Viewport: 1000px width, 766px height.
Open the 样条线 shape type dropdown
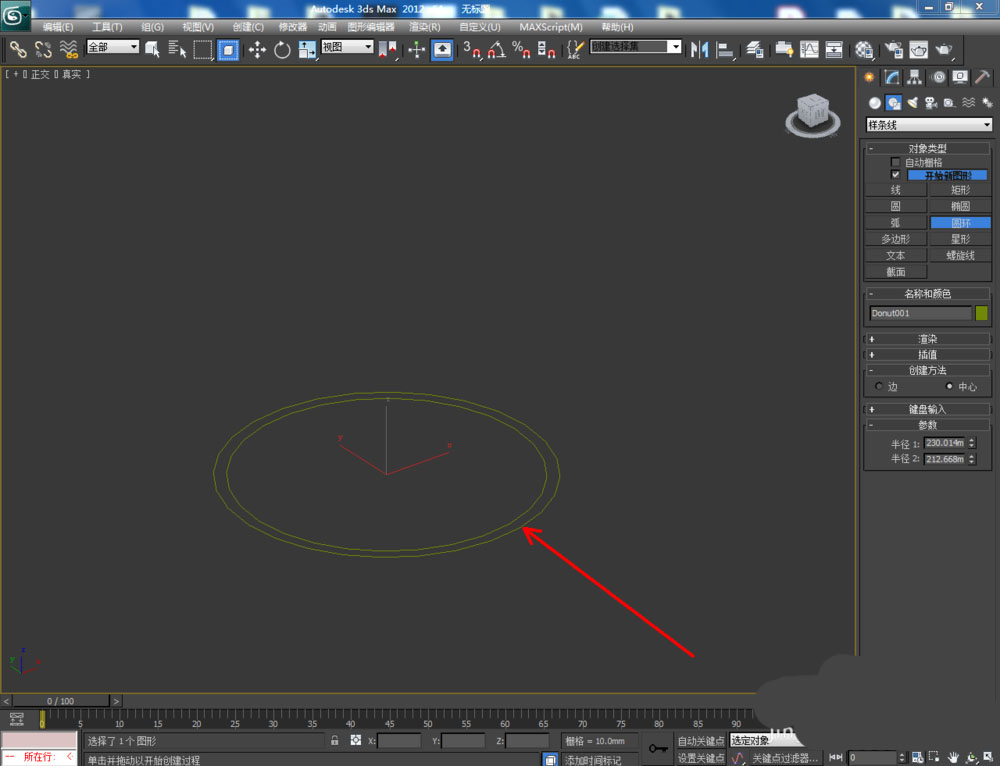(x=928, y=125)
